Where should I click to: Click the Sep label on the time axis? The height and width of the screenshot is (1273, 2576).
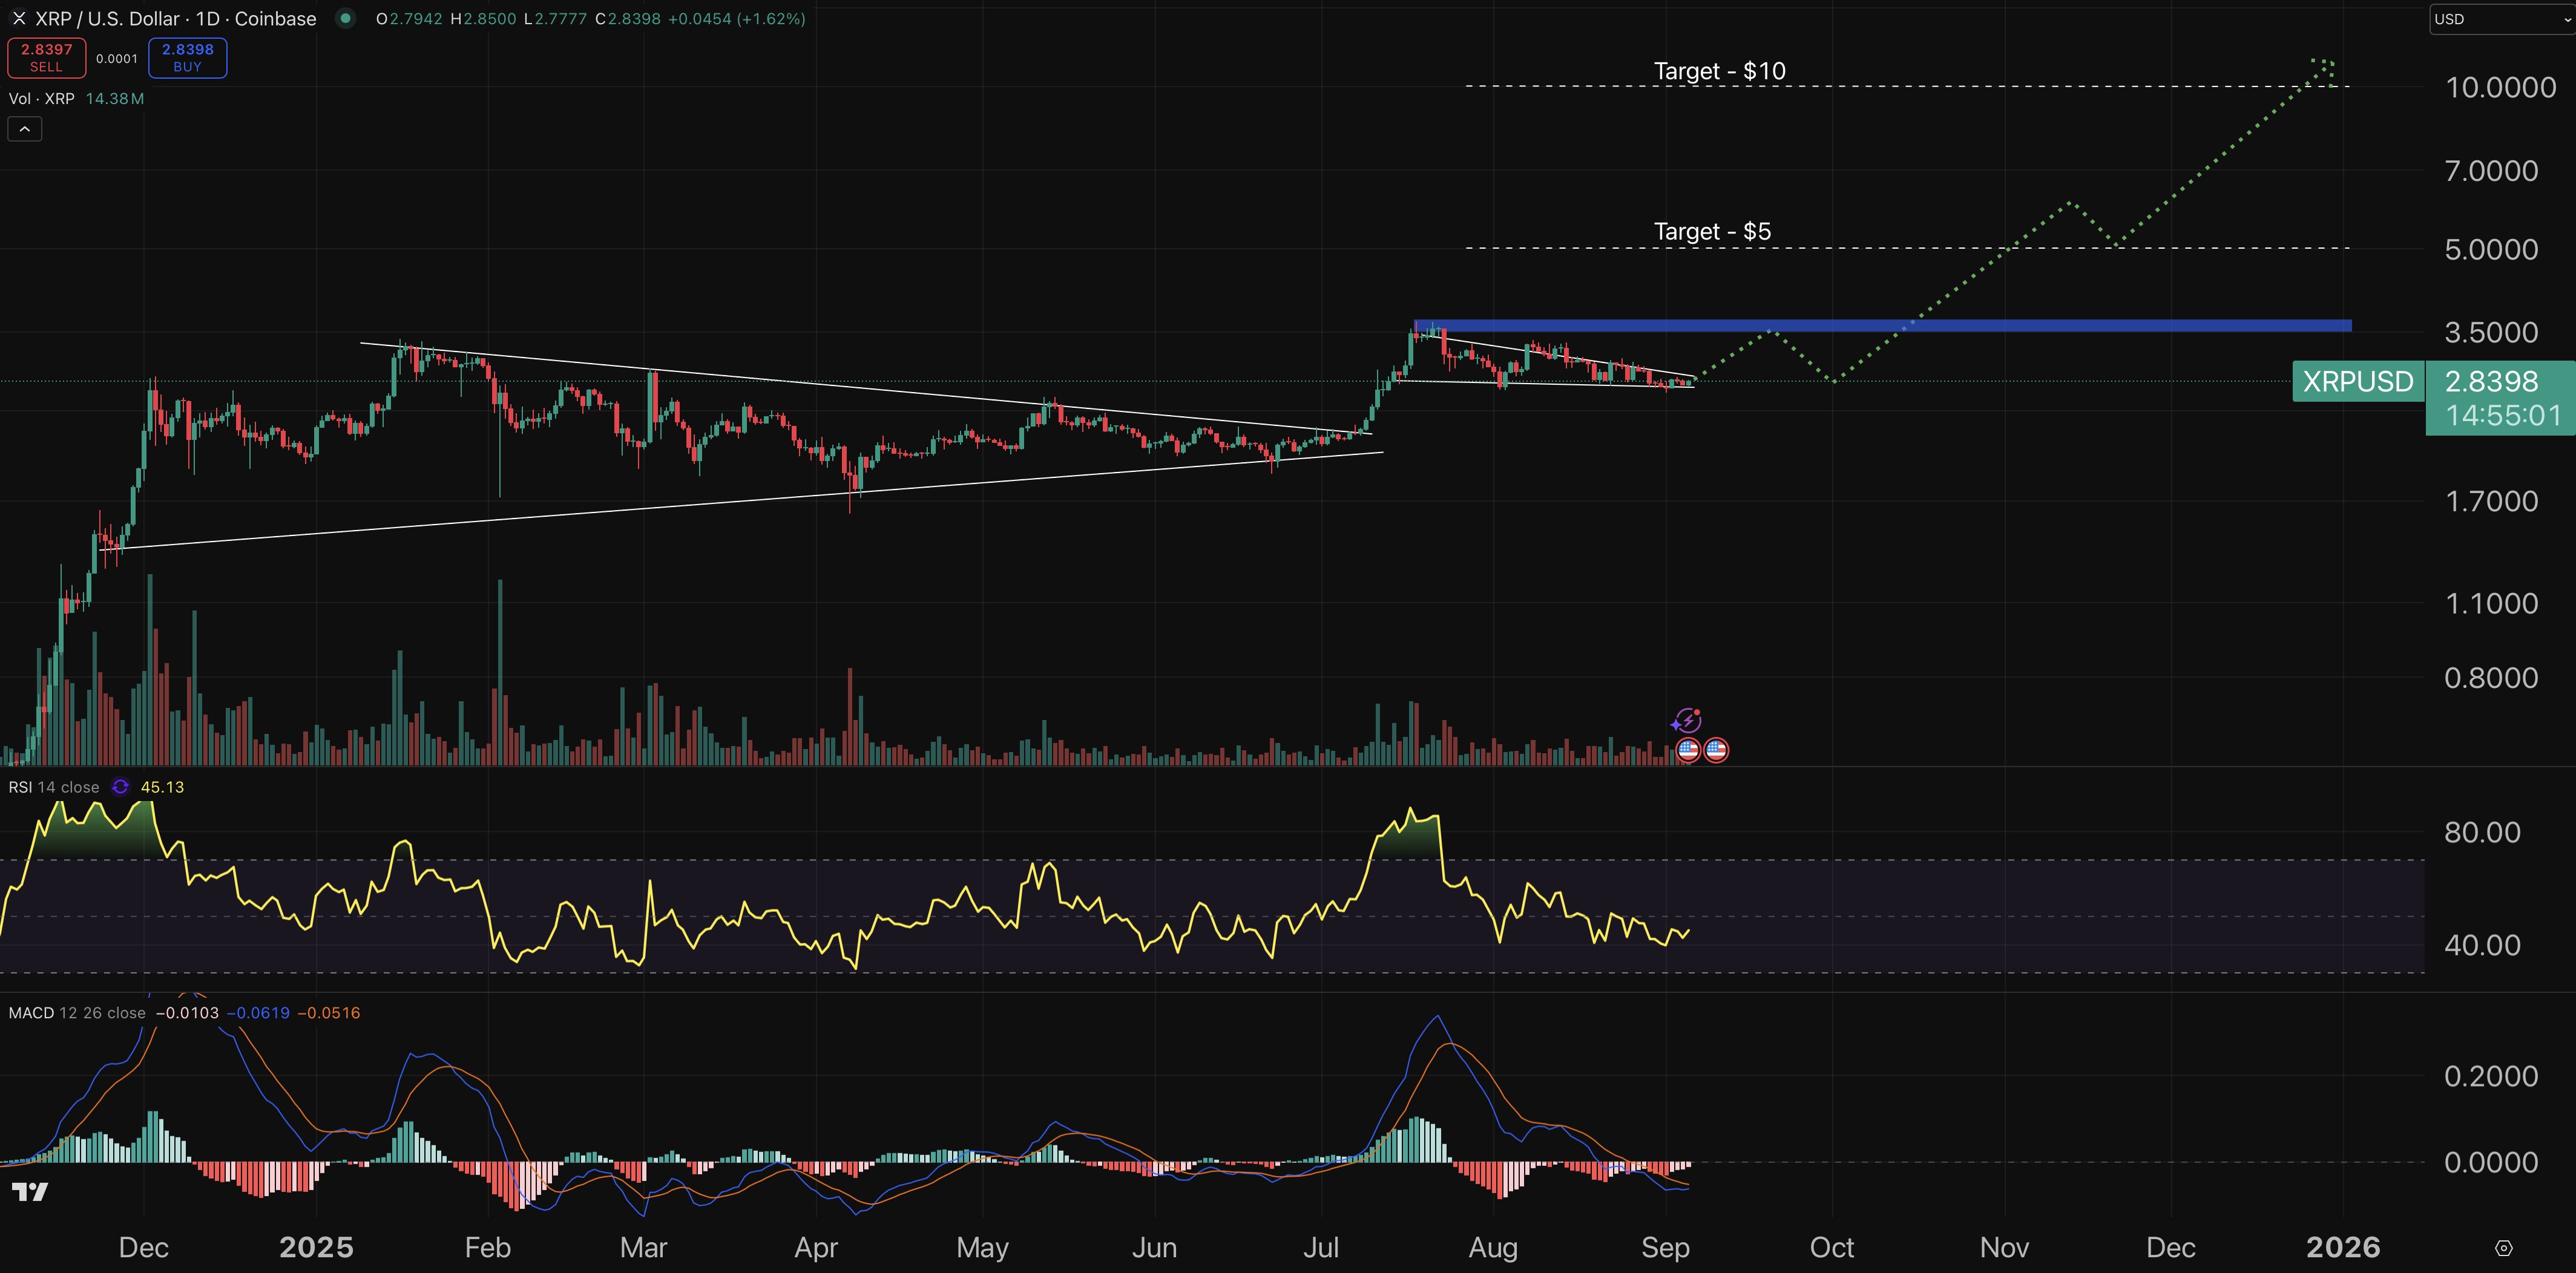coord(1666,1247)
